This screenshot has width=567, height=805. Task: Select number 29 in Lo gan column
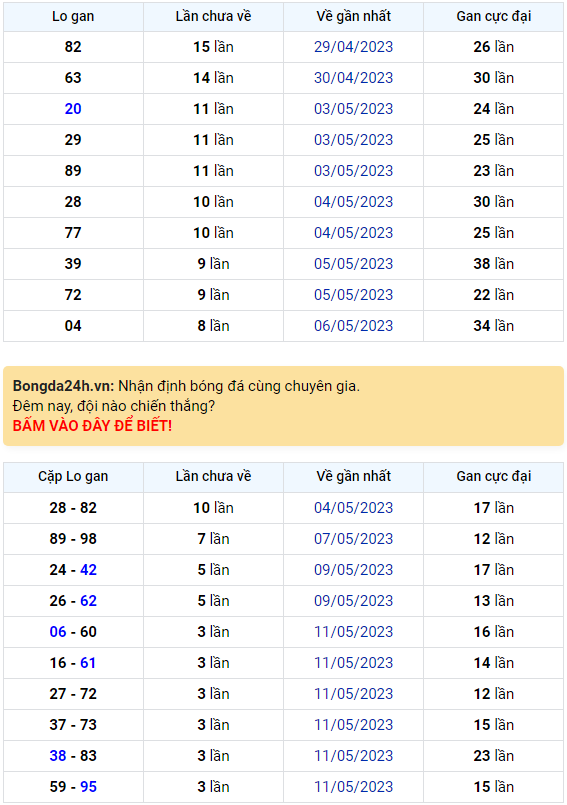pyautogui.click(x=73, y=140)
